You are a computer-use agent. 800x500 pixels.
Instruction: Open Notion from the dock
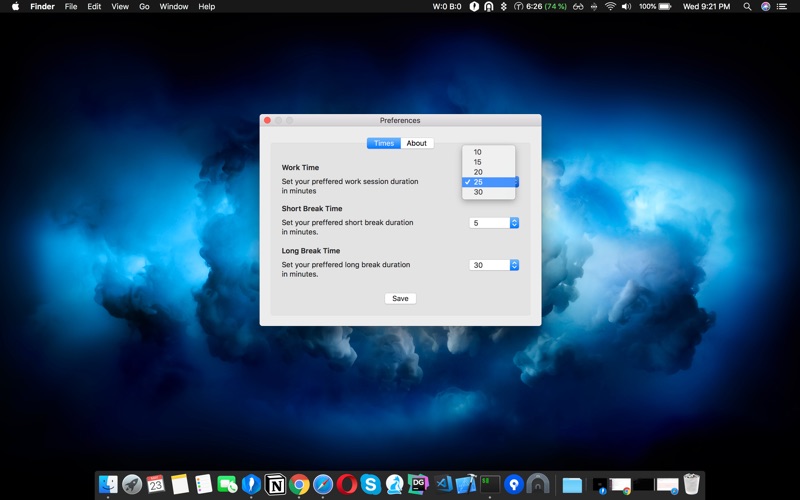275,485
